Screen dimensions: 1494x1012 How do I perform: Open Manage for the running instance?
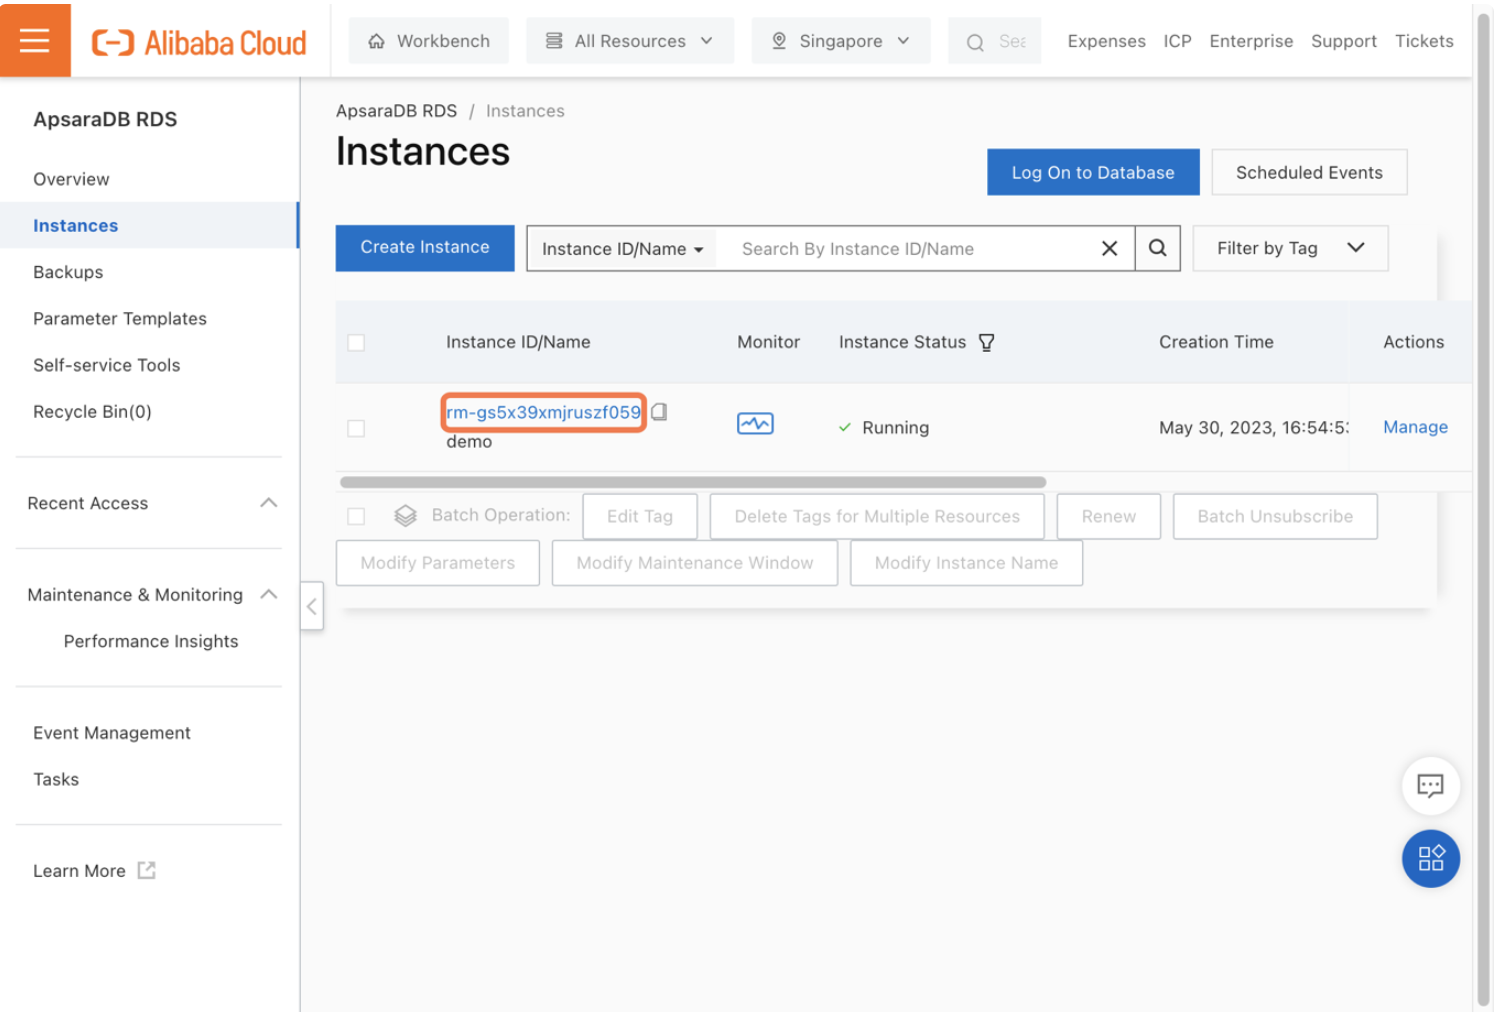1415,427
